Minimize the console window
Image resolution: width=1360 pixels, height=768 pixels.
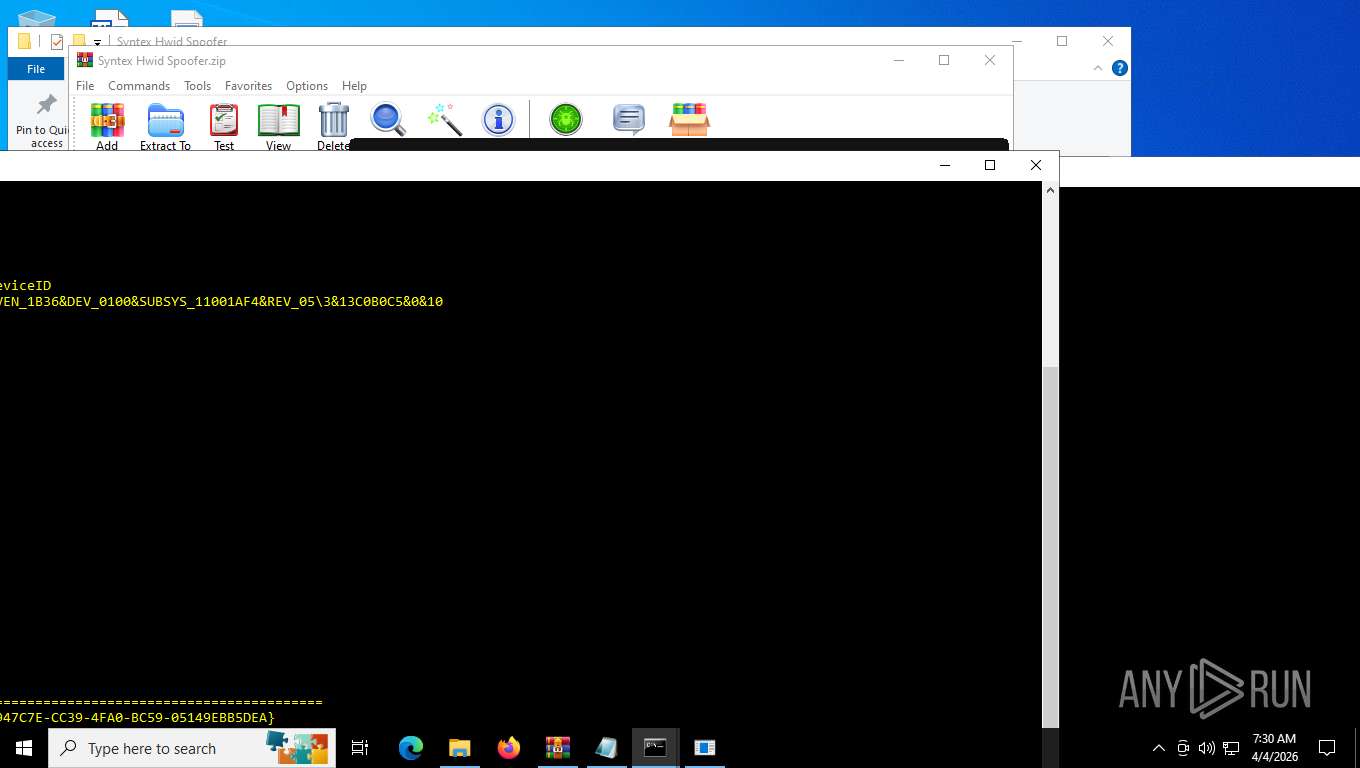tap(944, 165)
